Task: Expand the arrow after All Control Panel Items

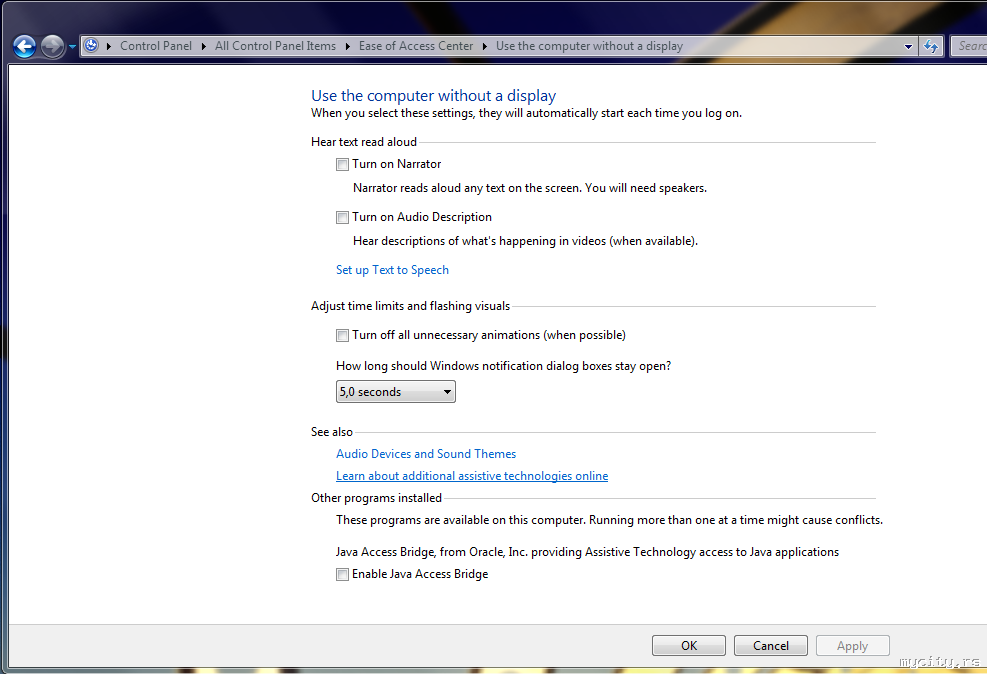Action: click(347, 46)
